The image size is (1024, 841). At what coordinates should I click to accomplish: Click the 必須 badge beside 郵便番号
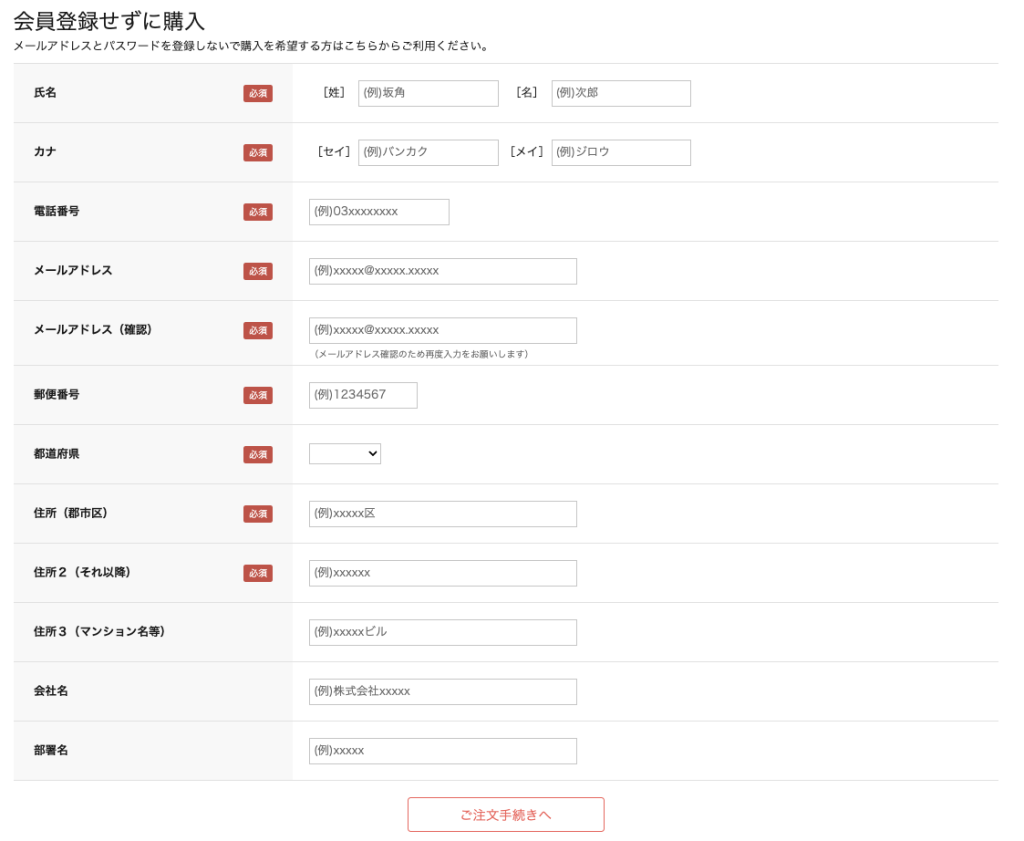click(258, 395)
